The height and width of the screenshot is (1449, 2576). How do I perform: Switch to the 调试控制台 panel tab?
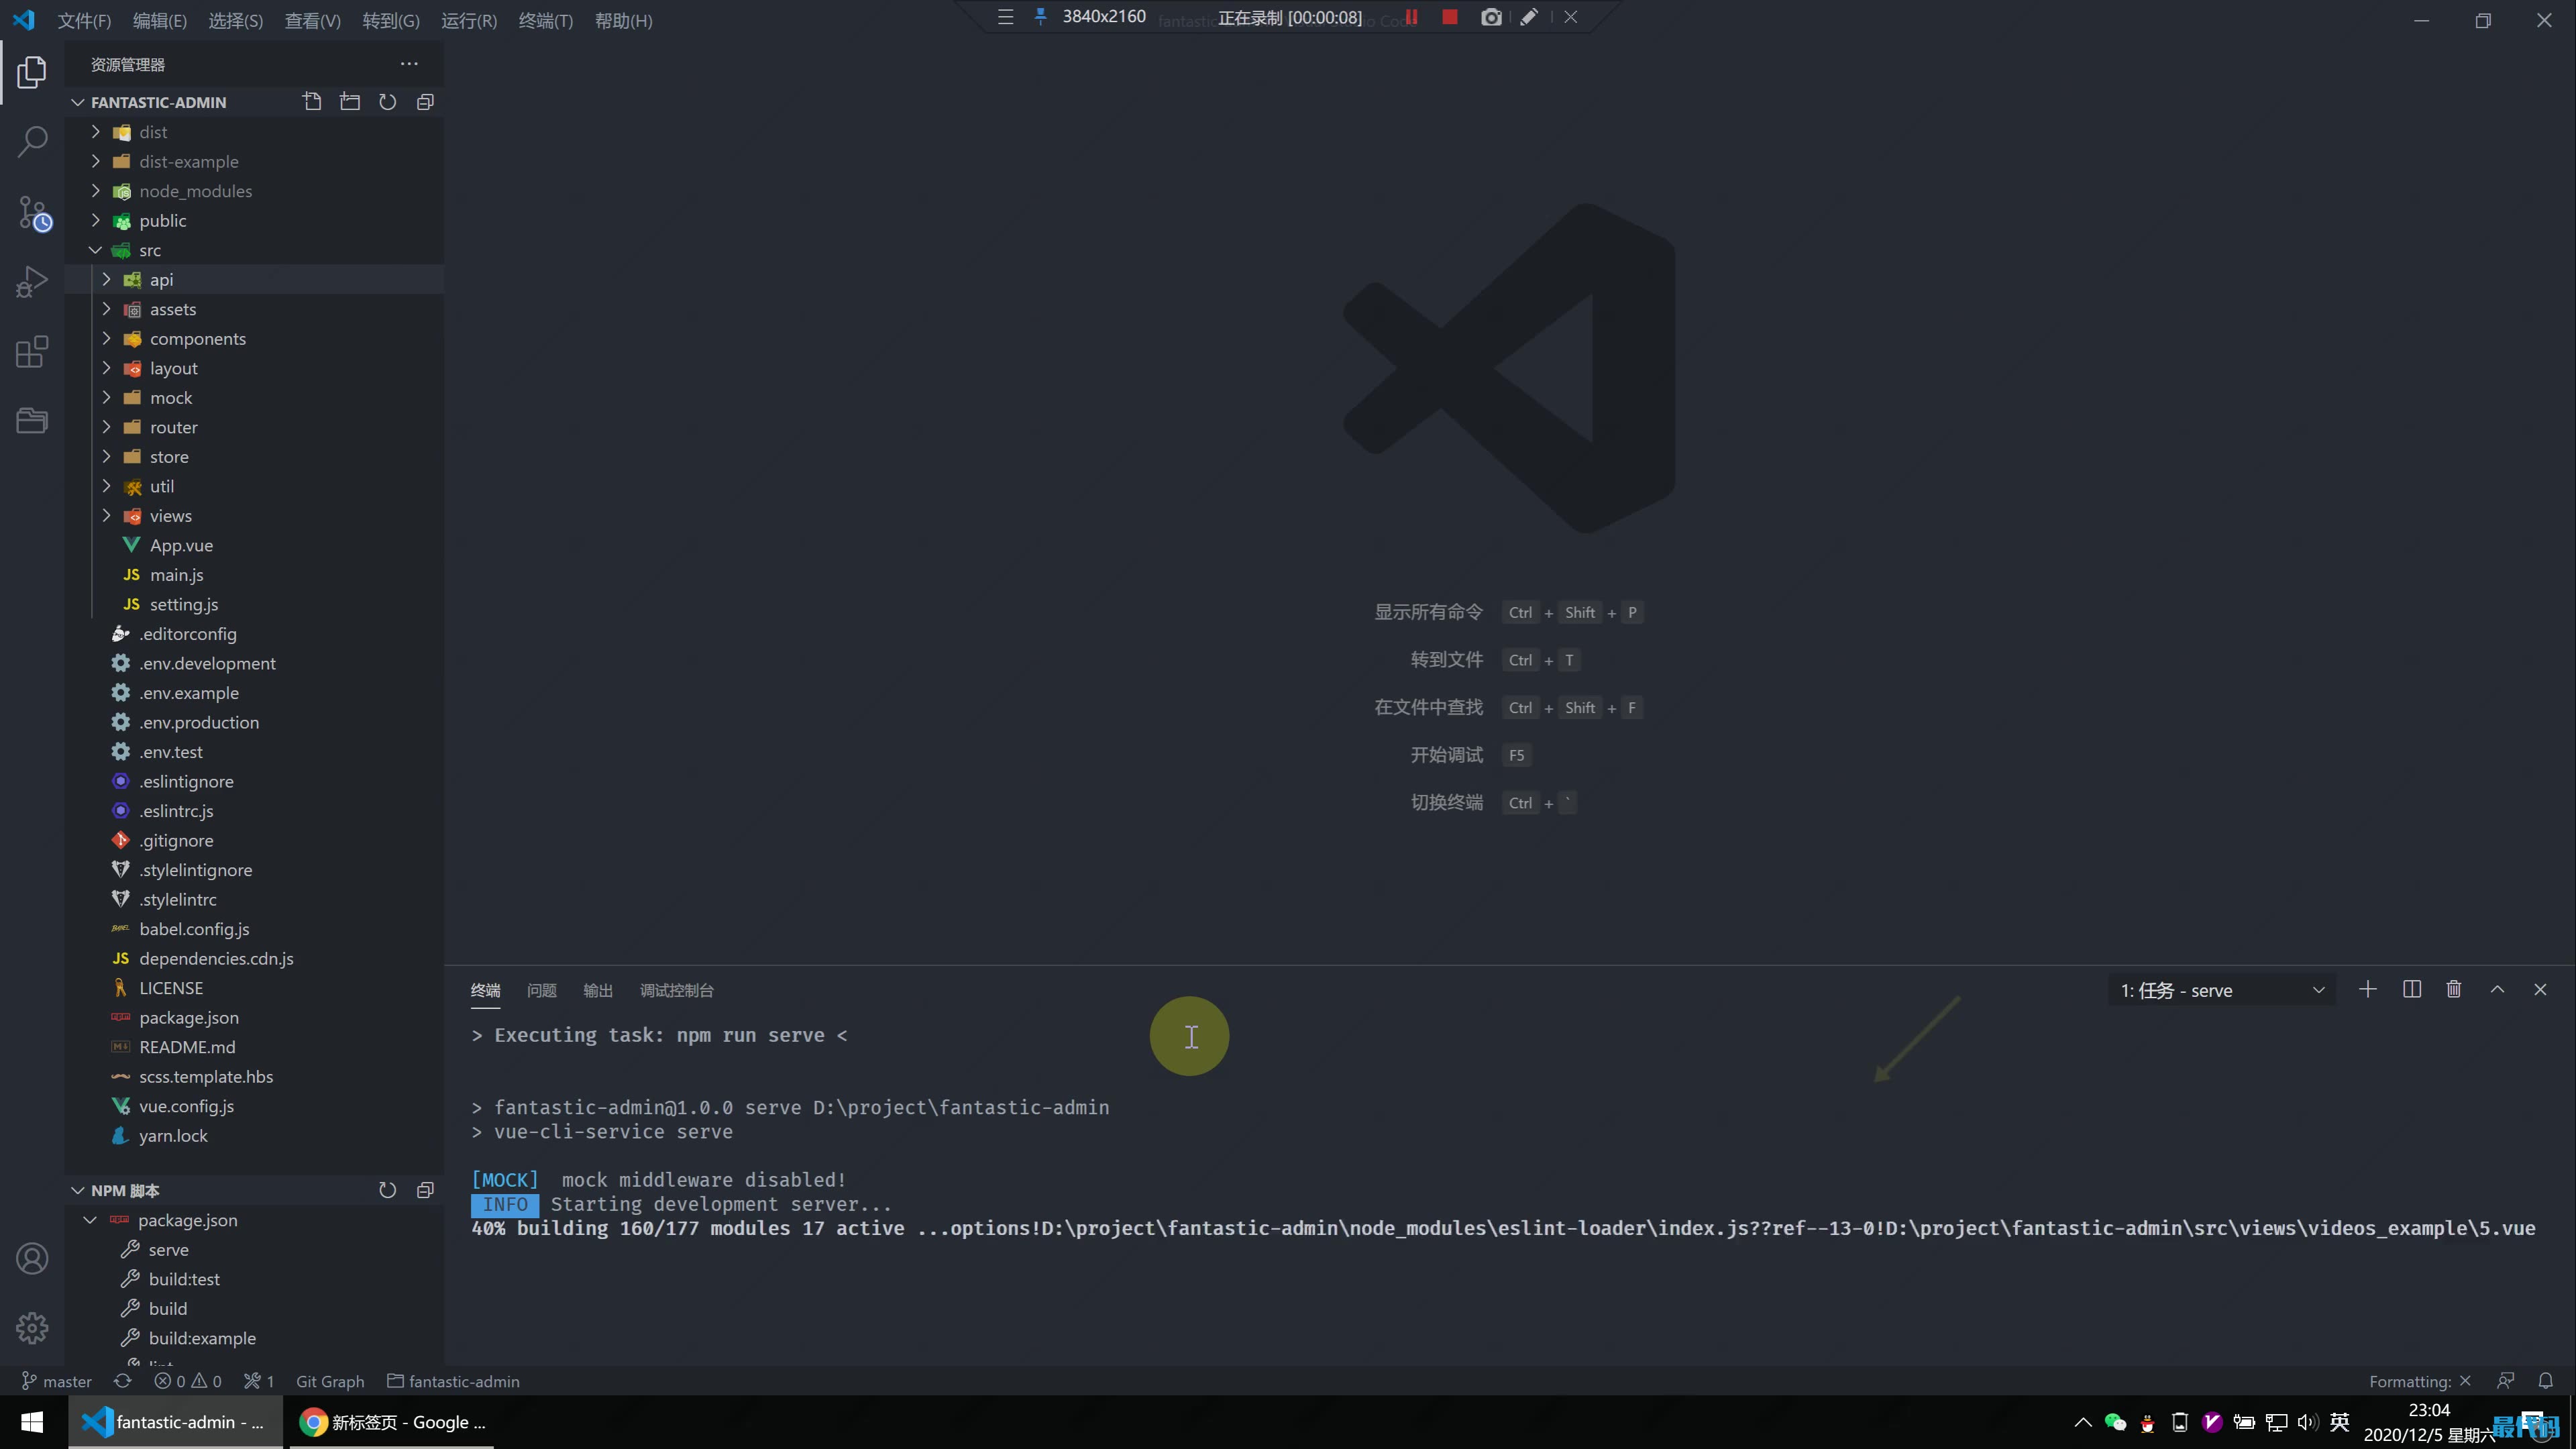[x=677, y=990]
